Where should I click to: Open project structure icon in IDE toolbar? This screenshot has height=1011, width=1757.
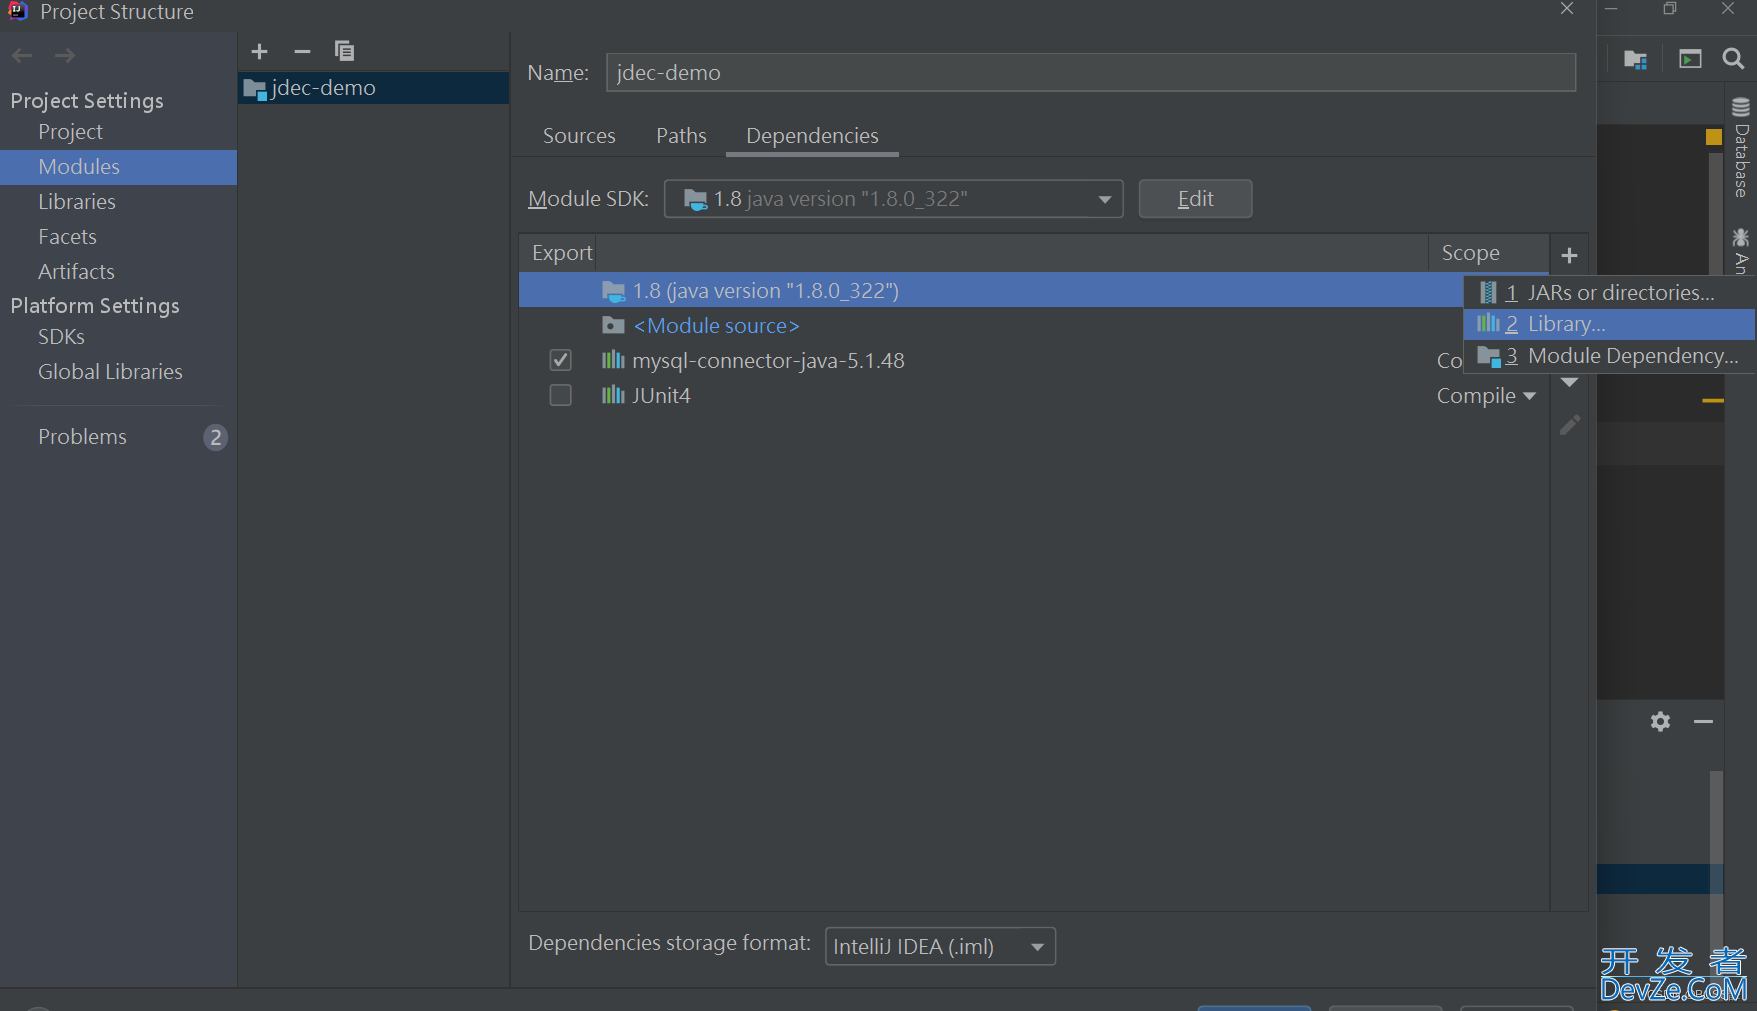(x=1636, y=59)
